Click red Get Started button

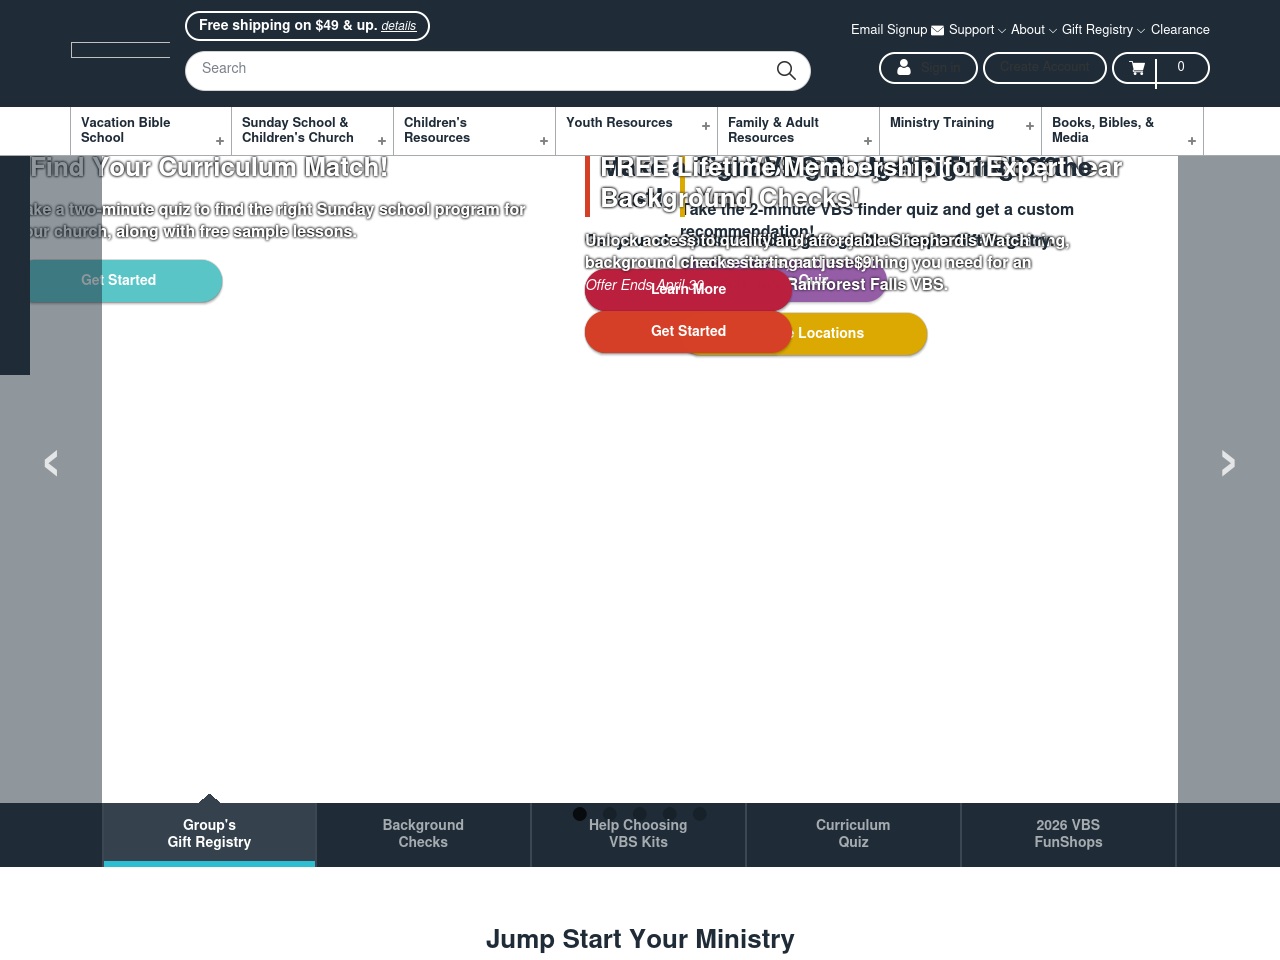pyautogui.click(x=688, y=332)
